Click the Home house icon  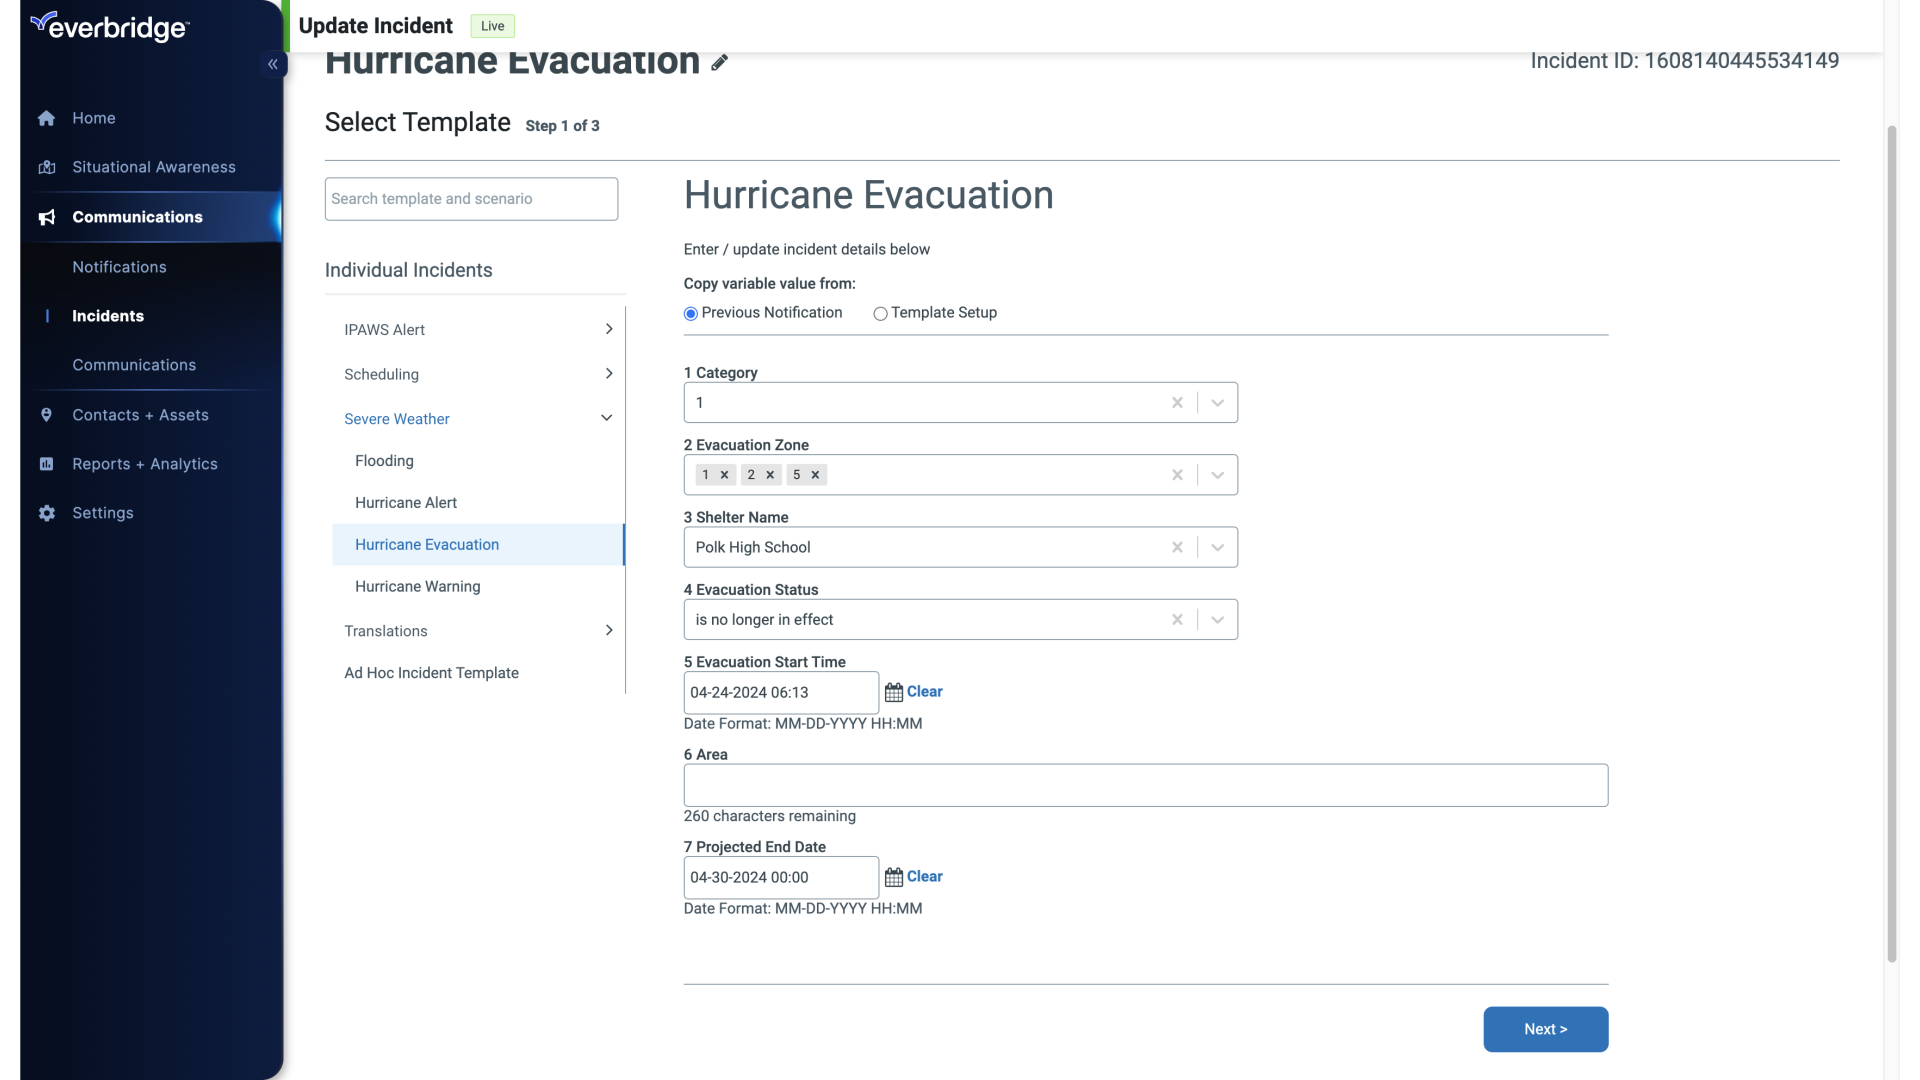(x=46, y=118)
